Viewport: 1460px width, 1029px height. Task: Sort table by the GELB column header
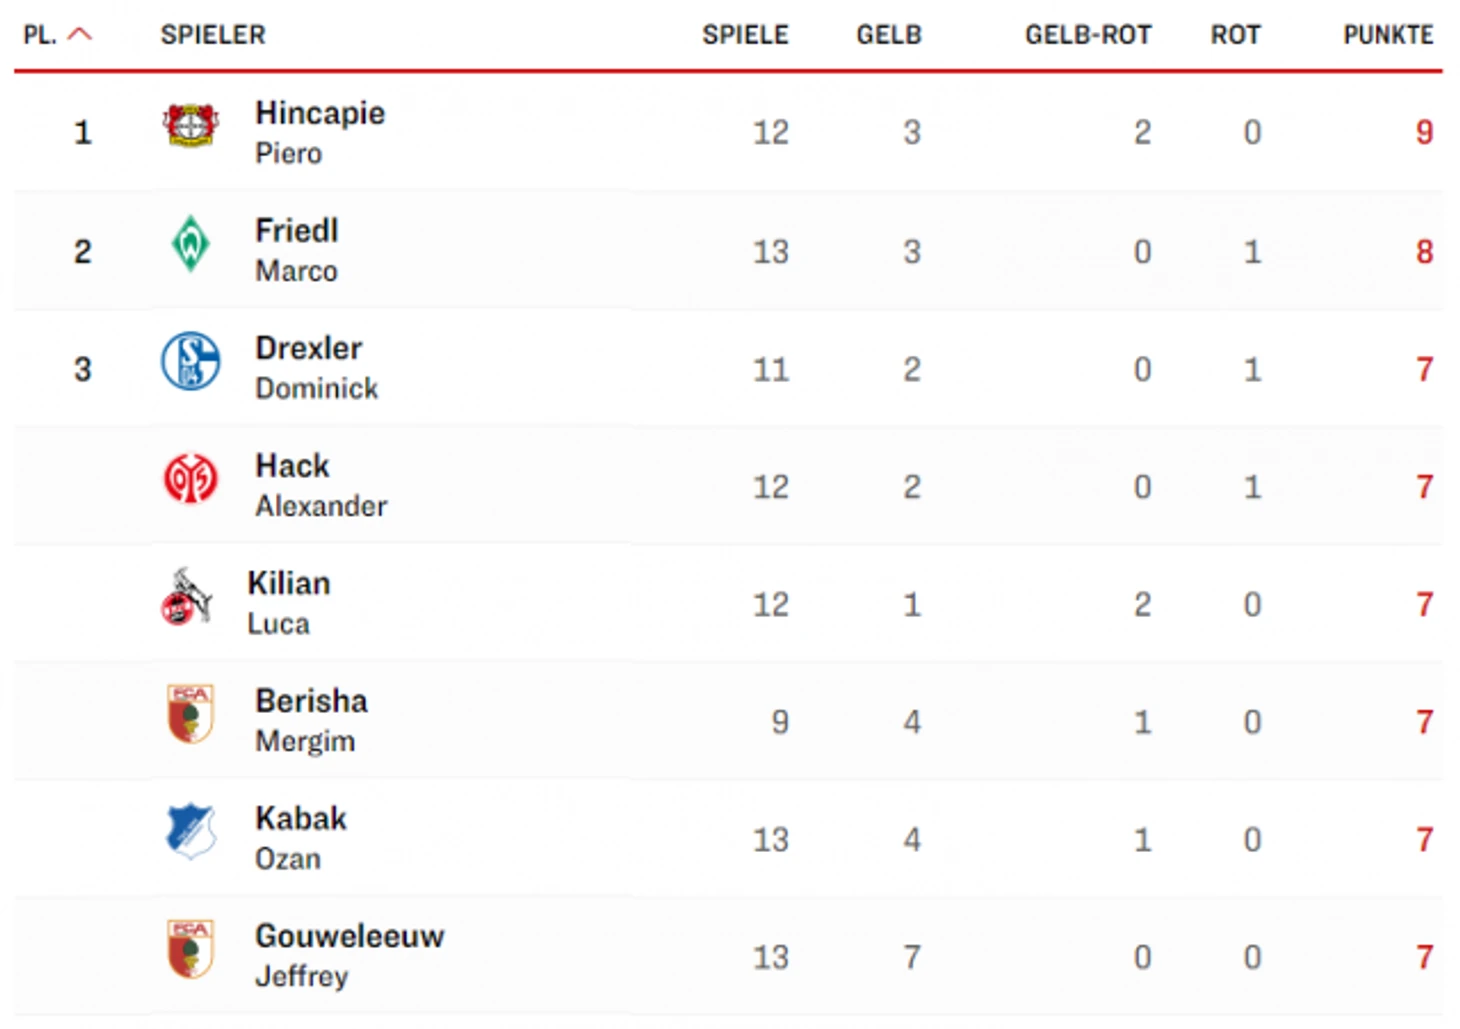click(x=889, y=35)
